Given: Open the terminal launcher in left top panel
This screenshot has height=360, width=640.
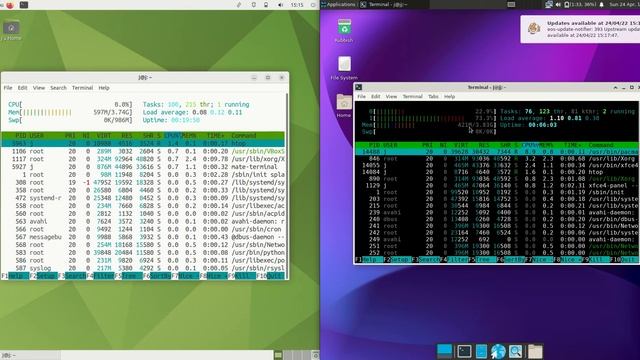Looking at the screenshot, I should [24, 5].
